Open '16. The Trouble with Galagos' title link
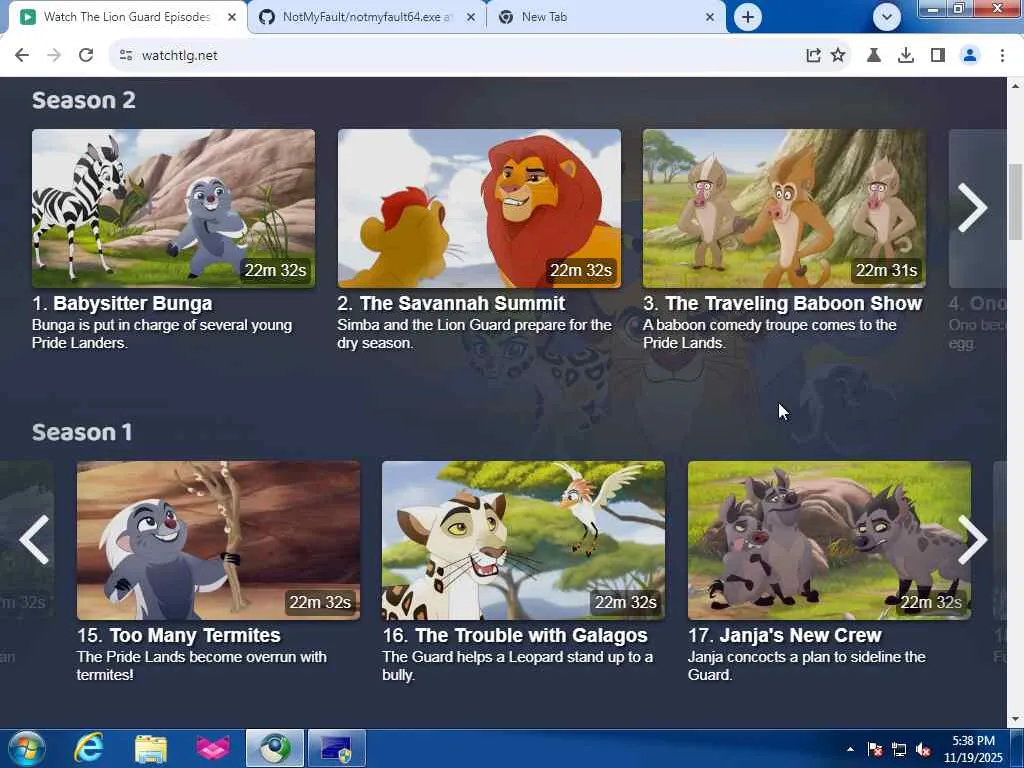 (515, 635)
